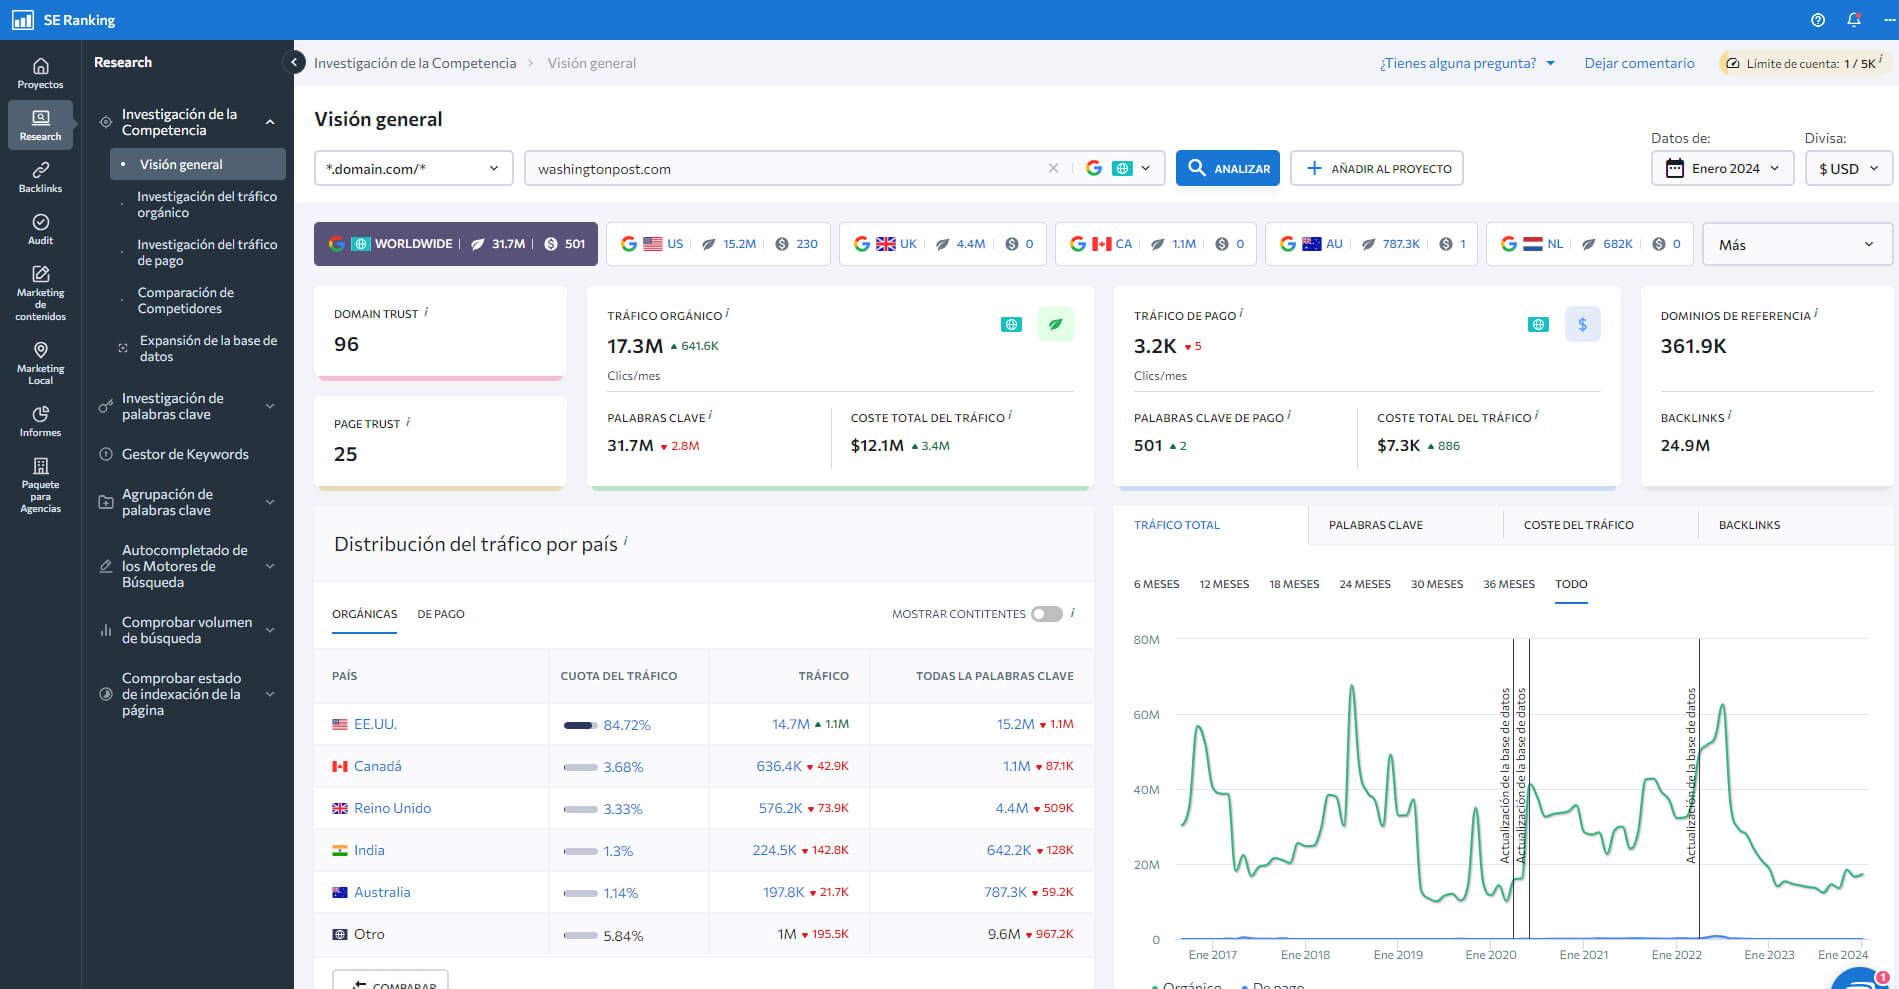The image size is (1899, 989).
Task: Open the $ USD currency dropdown
Action: pos(1848,168)
